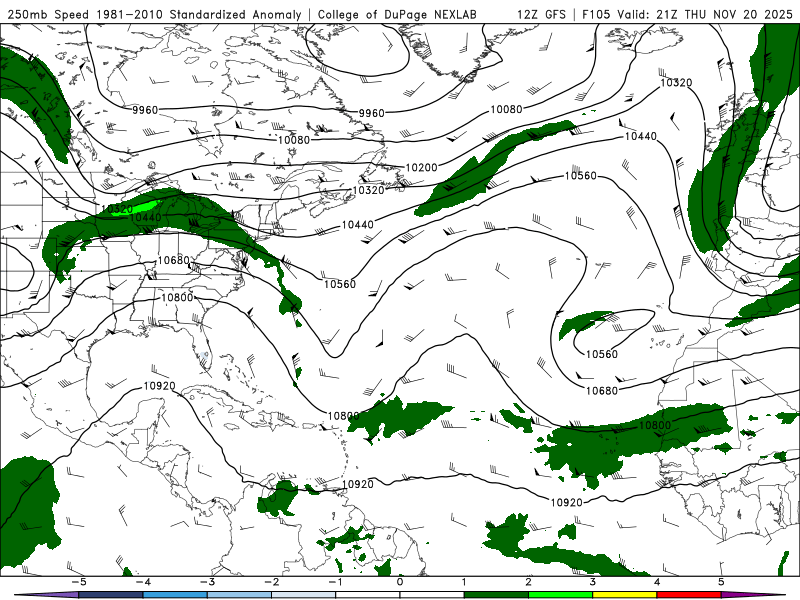800x600 pixels.
Task: Click the color bar tick label '3'
Action: tap(593, 582)
